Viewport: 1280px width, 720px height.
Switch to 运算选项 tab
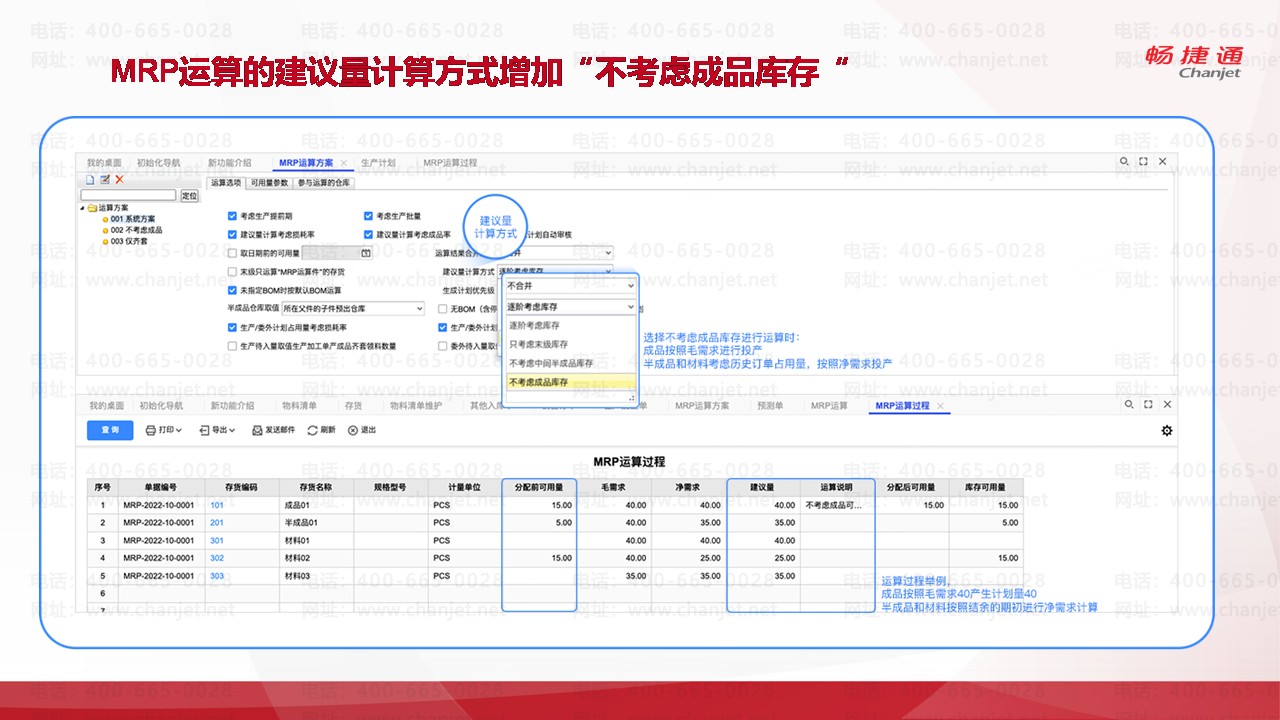226,183
